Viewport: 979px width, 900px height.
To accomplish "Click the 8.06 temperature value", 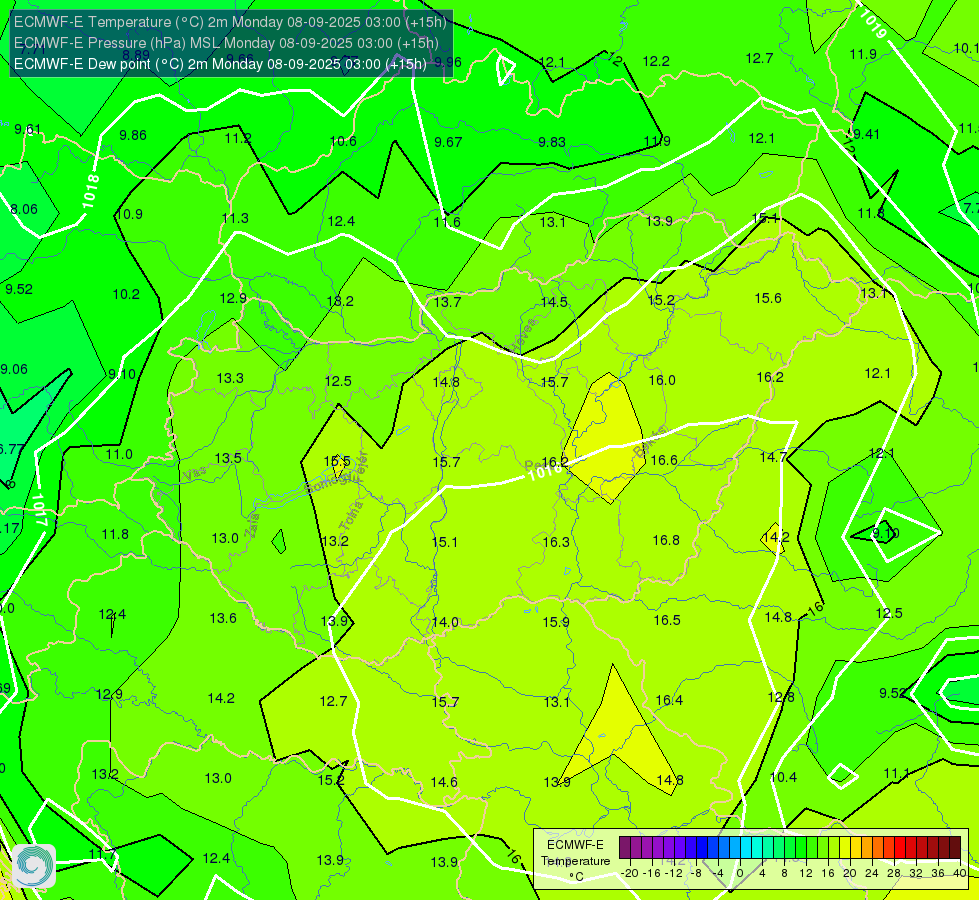I will point(24,209).
